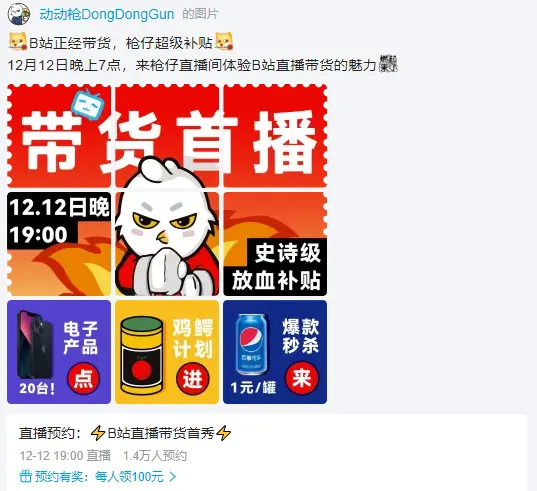Image resolution: width=537 pixels, height=491 pixels.
Task: Click the lightning icon before B站直播带货首秀
Action: [x=98, y=433]
